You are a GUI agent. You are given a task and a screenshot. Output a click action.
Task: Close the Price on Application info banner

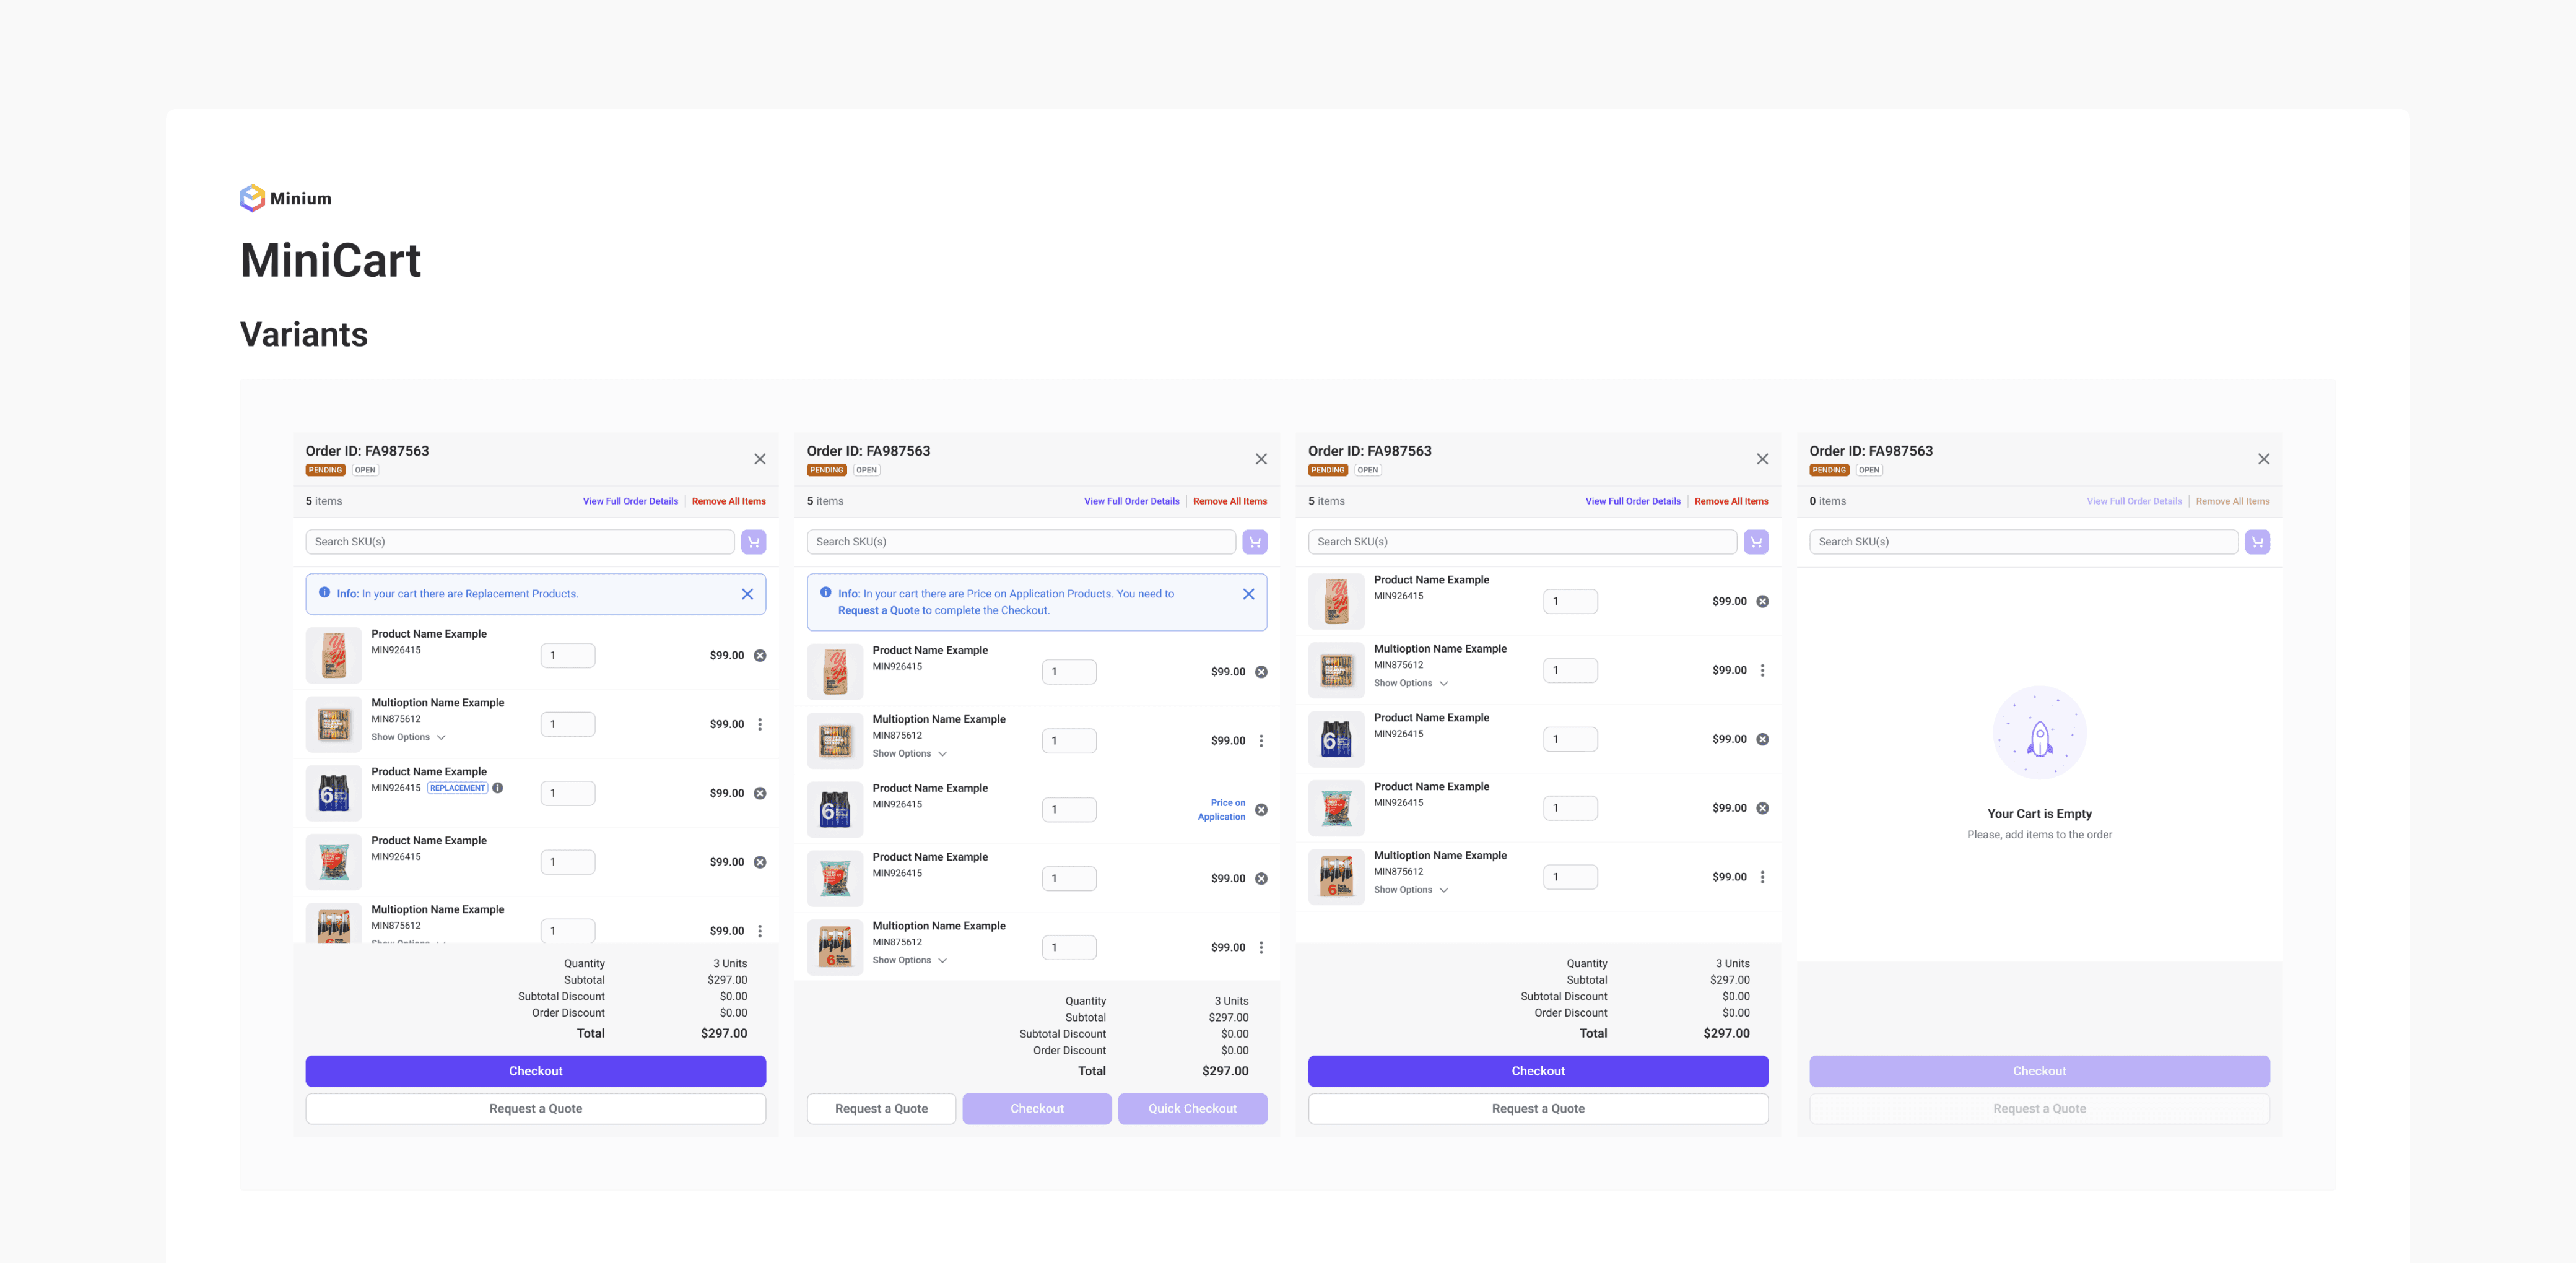1248,594
